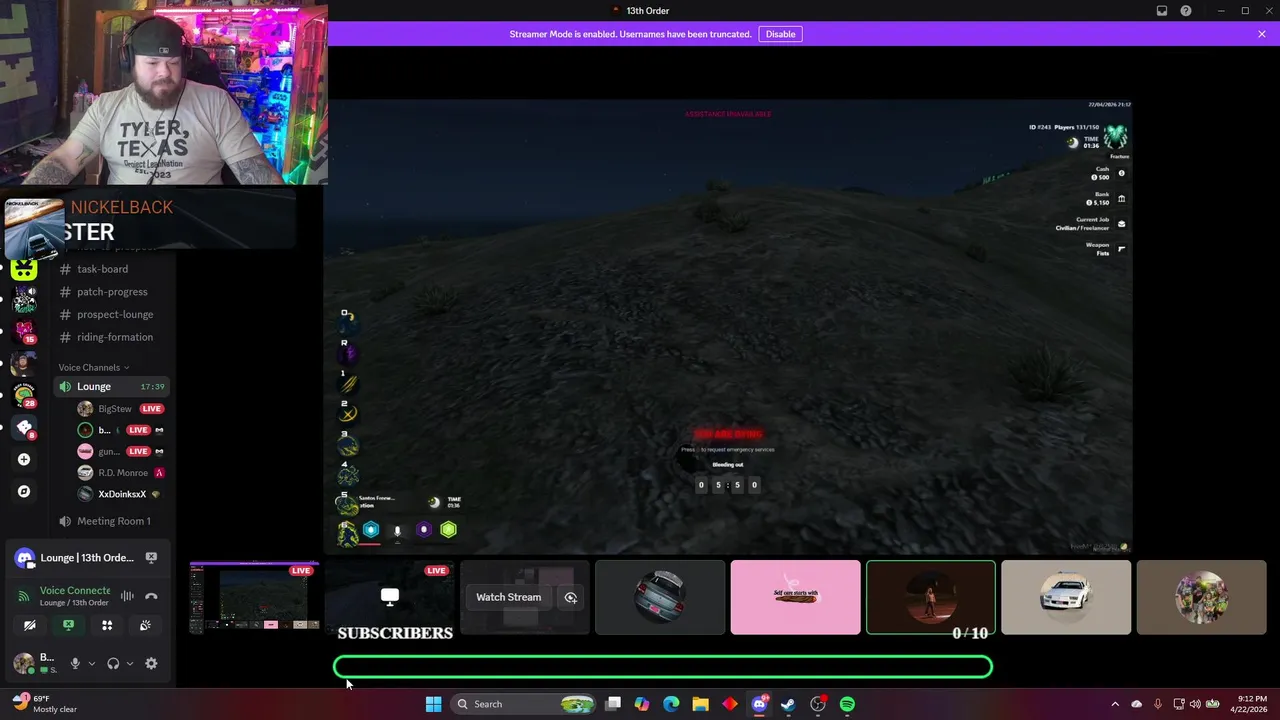Select the Lounge voice channel

111,386
